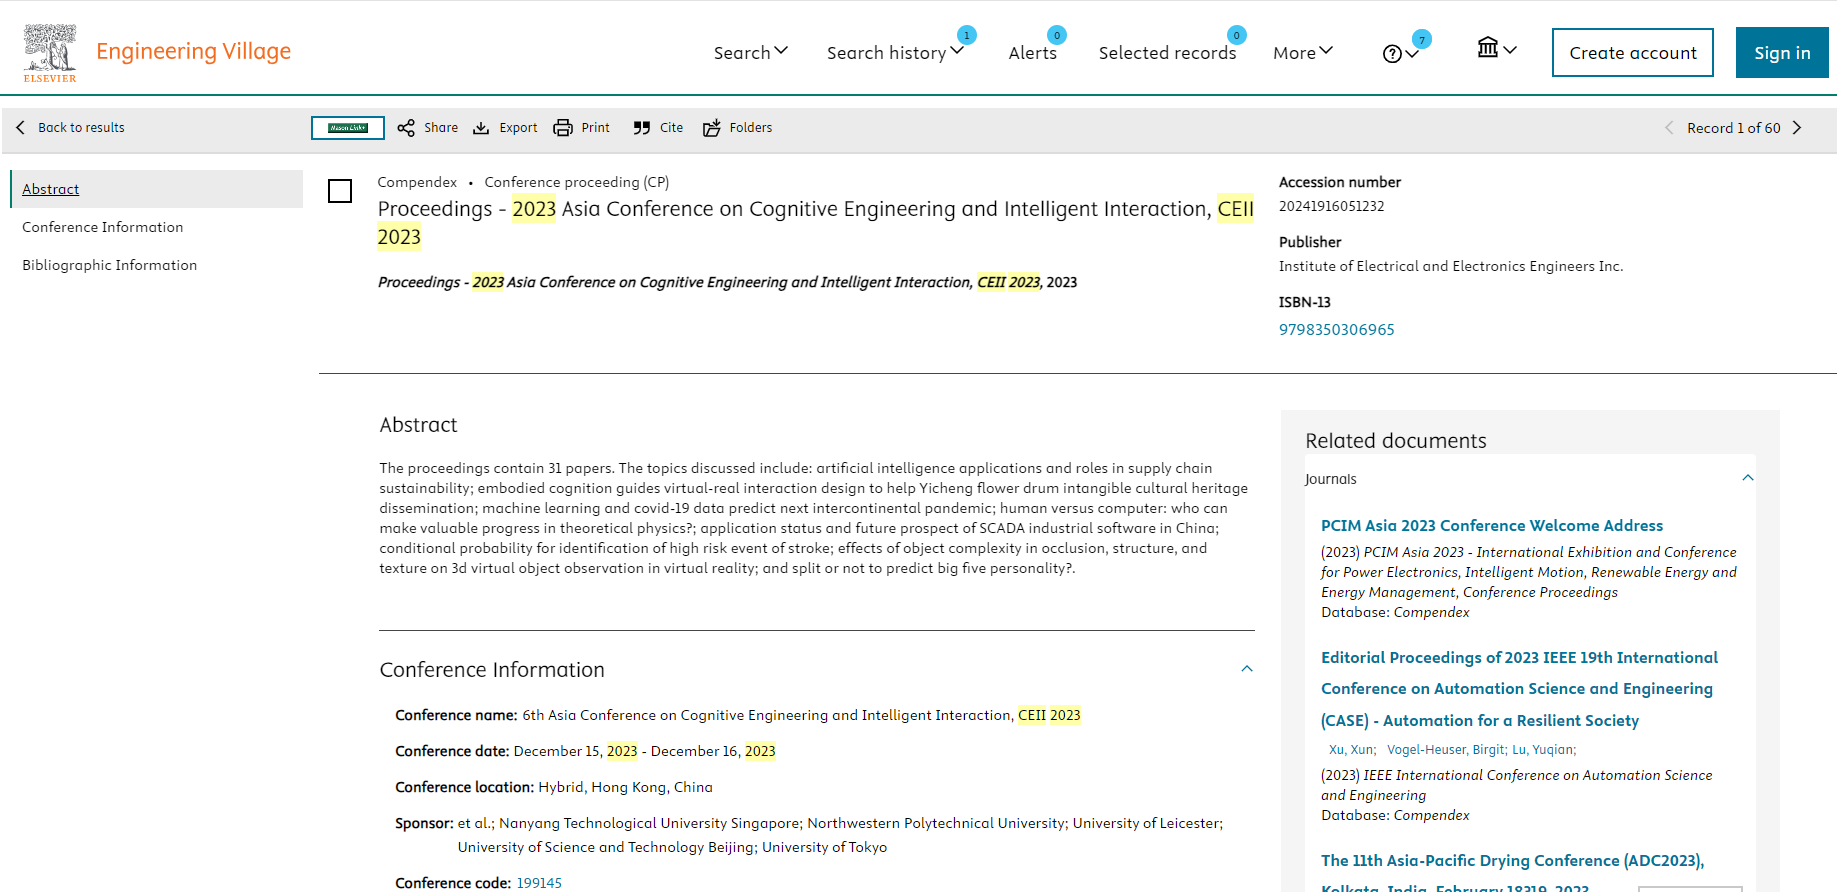Image resolution: width=1837 pixels, height=892 pixels.
Task: Click the back arrow beside Back to results
Action: point(21,127)
